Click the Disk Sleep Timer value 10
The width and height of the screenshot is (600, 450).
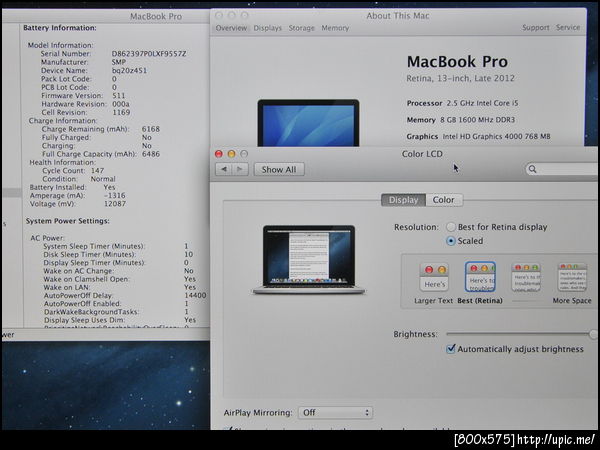pyautogui.click(x=189, y=254)
